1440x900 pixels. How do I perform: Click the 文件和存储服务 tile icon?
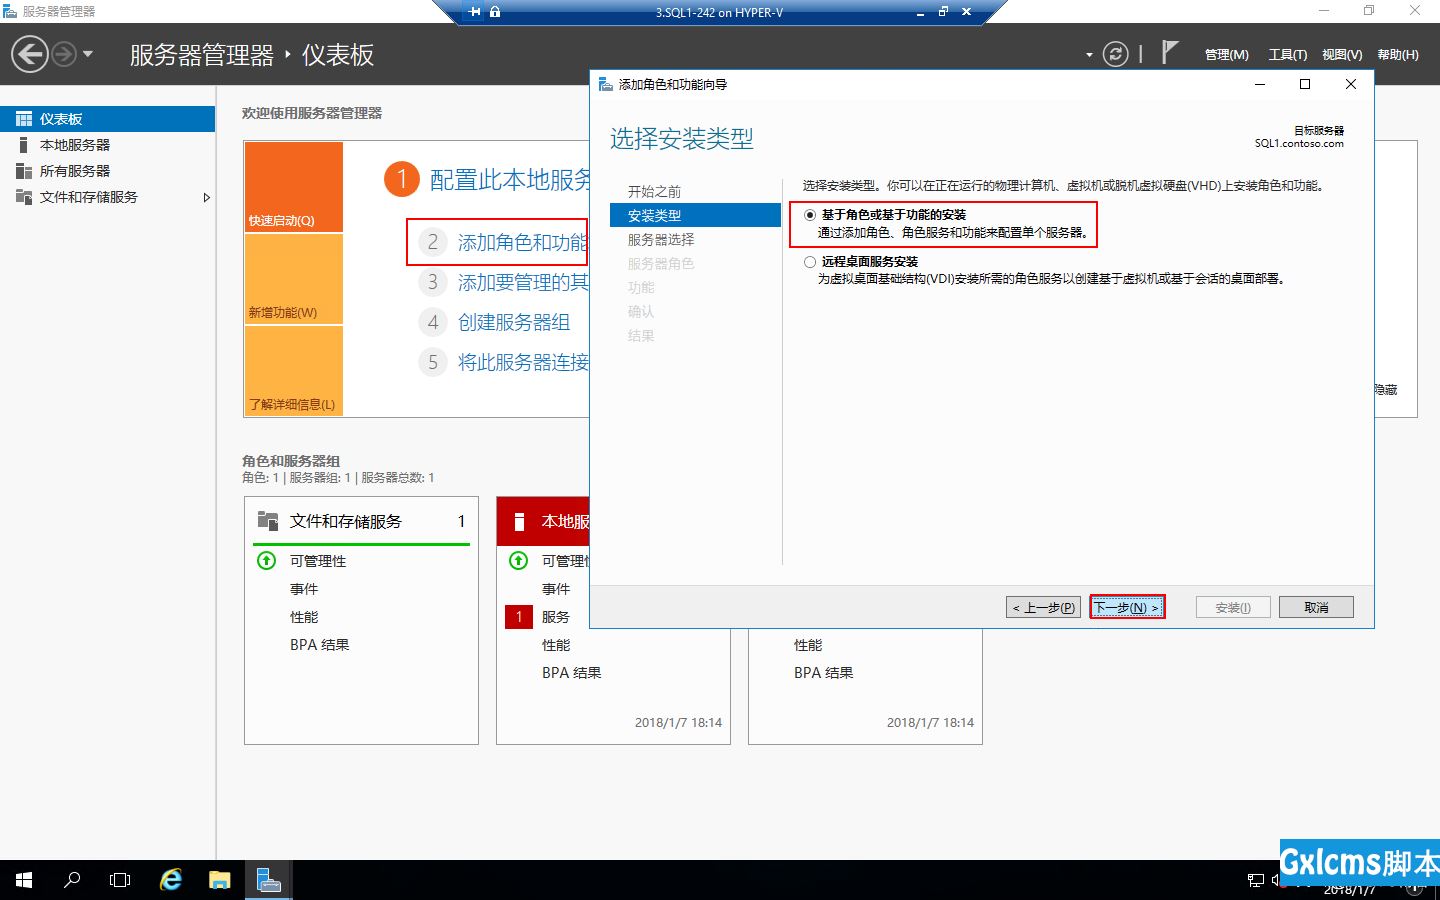click(x=268, y=521)
